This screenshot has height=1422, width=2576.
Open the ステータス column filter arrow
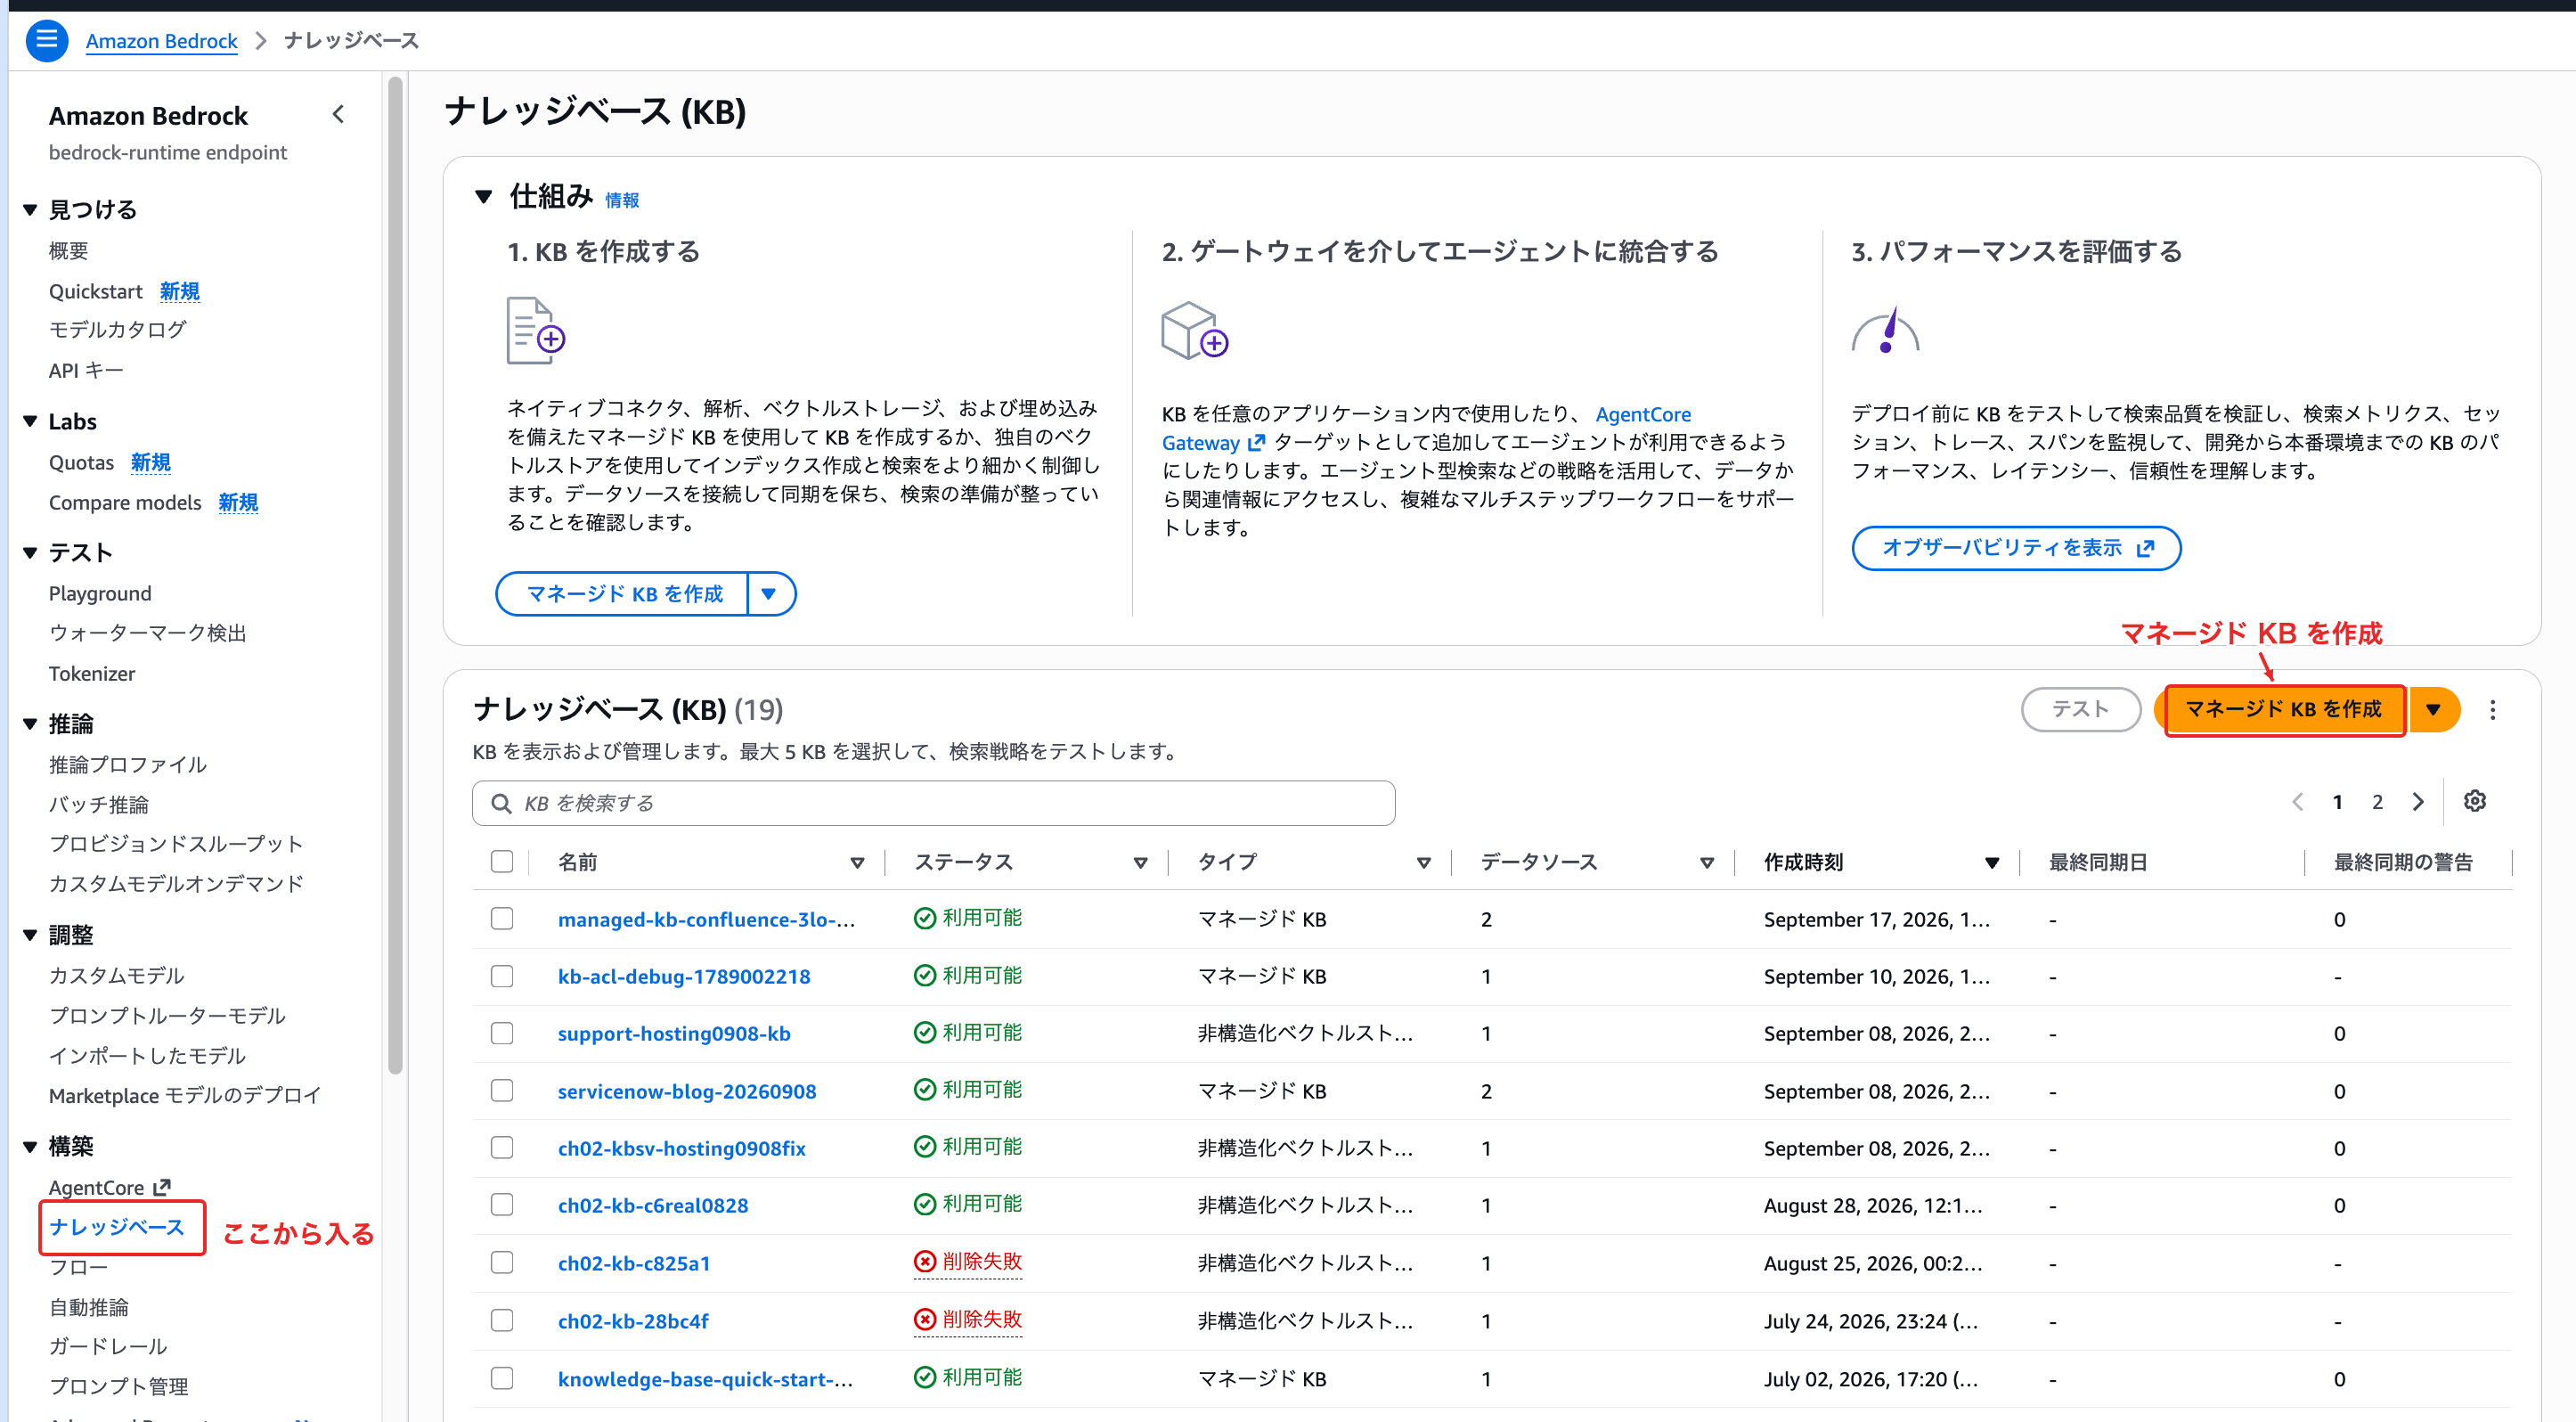(1140, 862)
